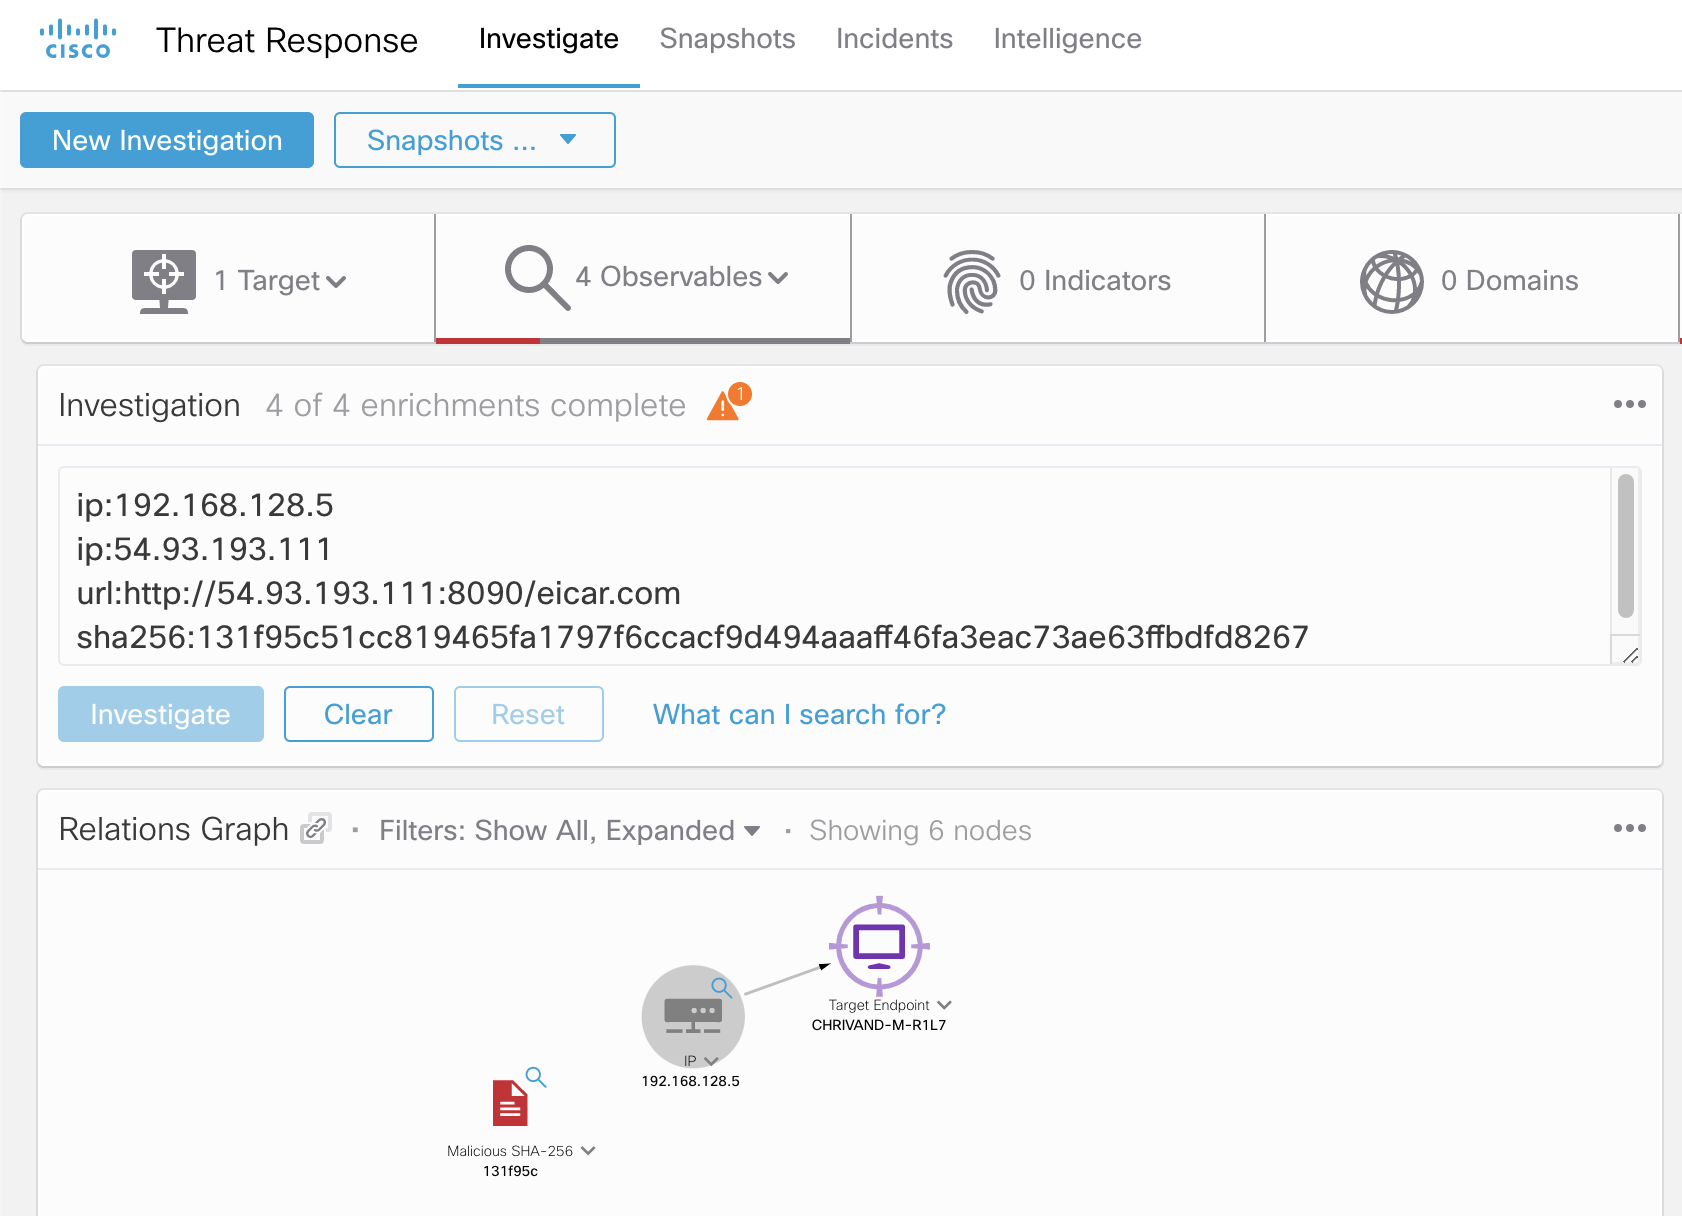1682x1216 pixels.
Task: Click the CHRIVAND-M-R1L7 label
Action: [879, 1025]
